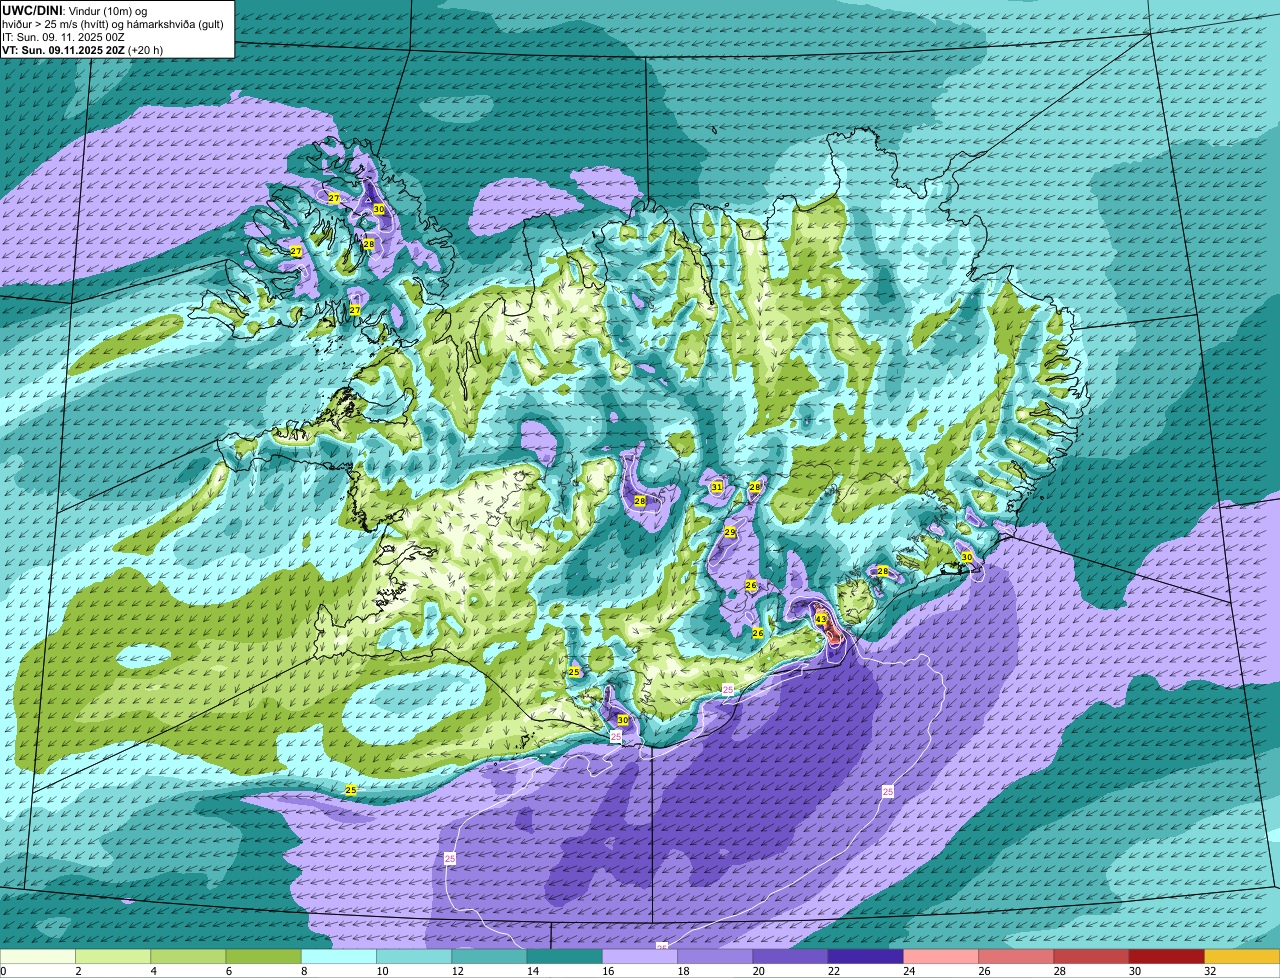Click the legend scale label 32

tap(1210, 971)
